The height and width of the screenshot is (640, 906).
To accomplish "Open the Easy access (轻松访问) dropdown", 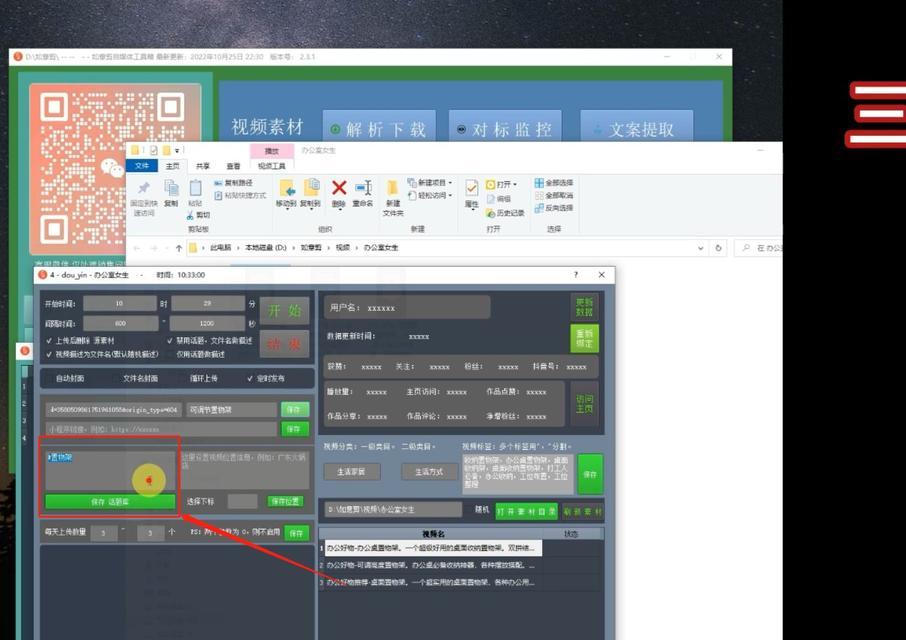I will pyautogui.click(x=430, y=195).
